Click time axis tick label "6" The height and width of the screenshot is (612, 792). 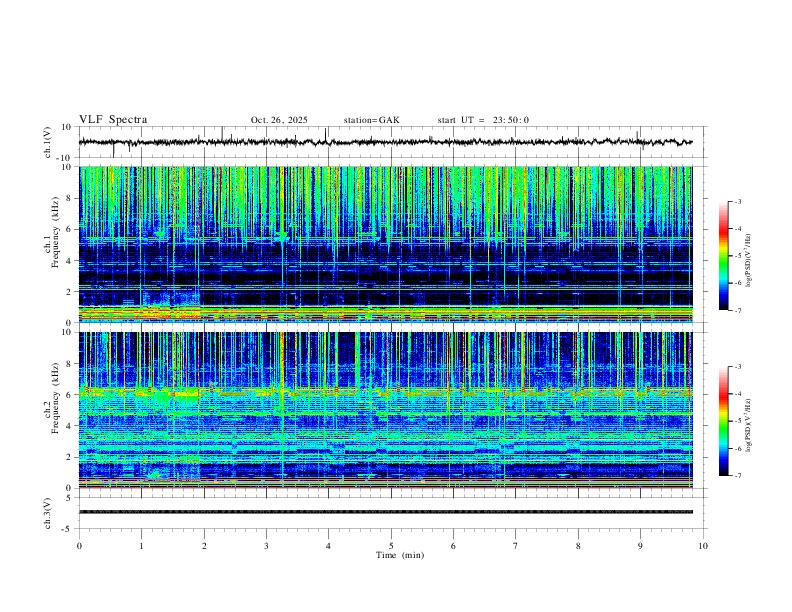tap(453, 546)
